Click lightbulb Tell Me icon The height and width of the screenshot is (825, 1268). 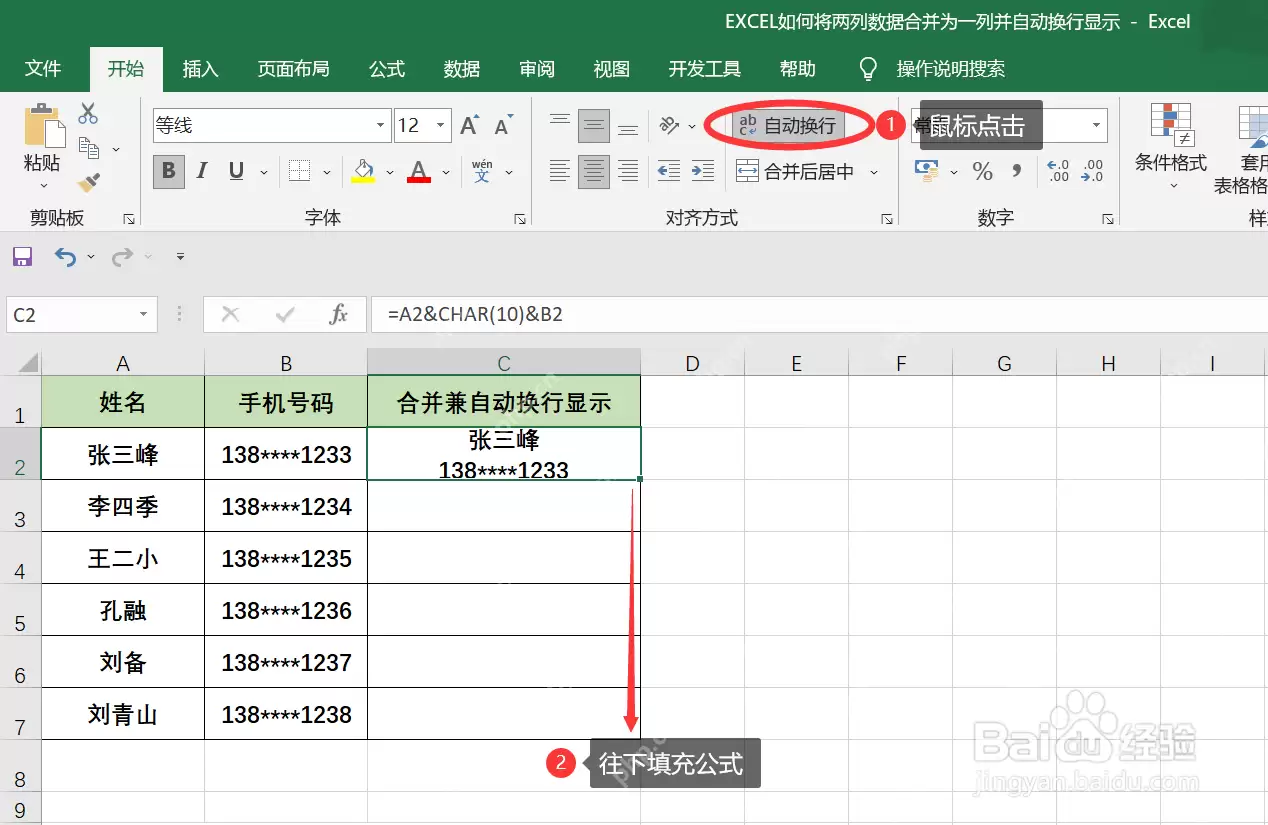[x=868, y=69]
